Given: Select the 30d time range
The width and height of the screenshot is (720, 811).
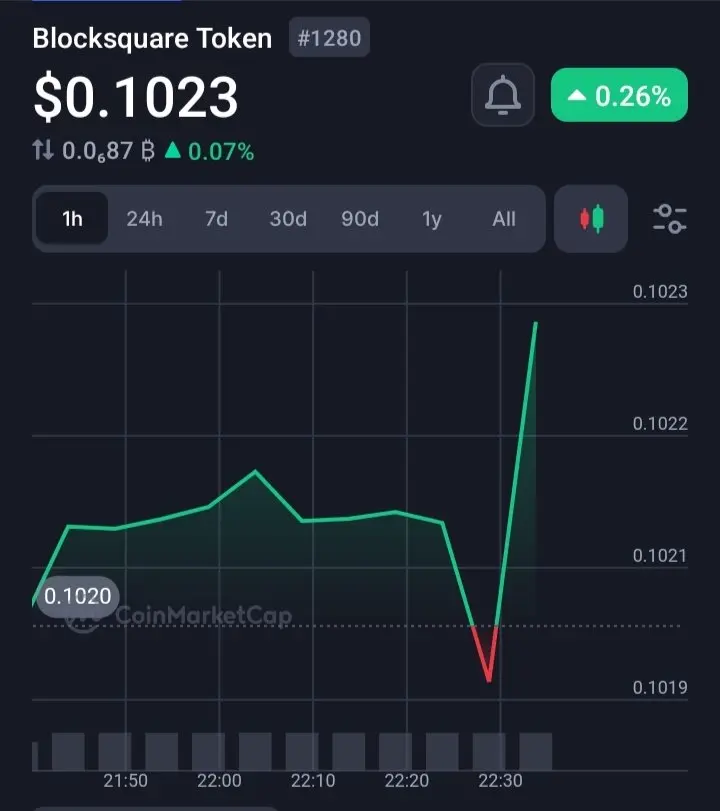Looking at the screenshot, I should pyautogui.click(x=288, y=219).
